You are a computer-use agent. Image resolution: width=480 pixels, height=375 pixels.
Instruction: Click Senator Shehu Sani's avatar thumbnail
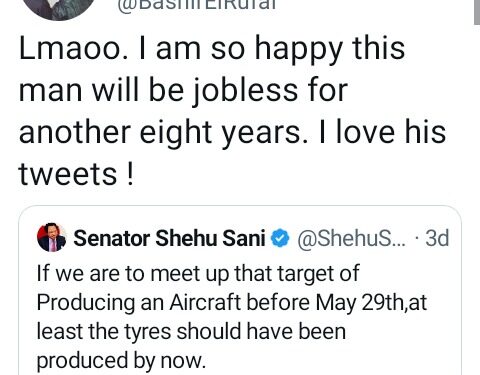coord(52,237)
